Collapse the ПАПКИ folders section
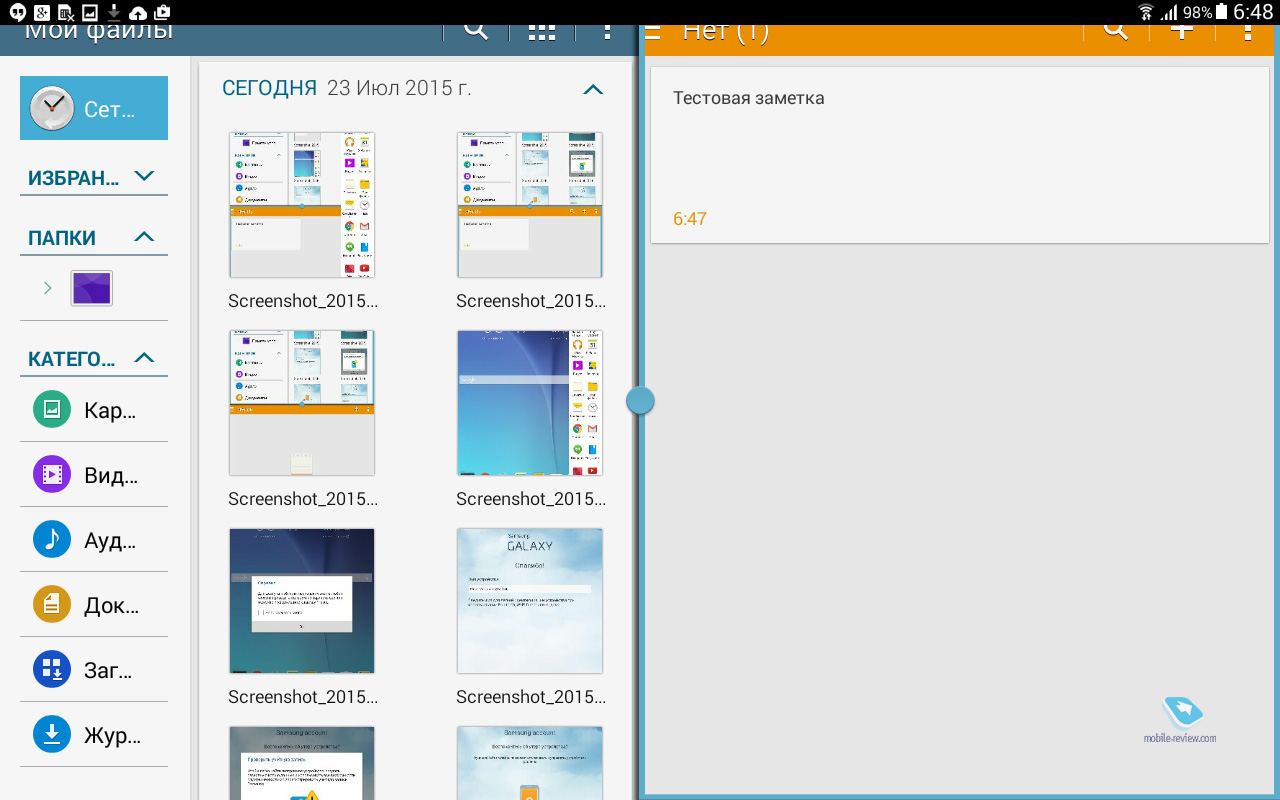This screenshot has height=800, width=1280. pos(144,237)
